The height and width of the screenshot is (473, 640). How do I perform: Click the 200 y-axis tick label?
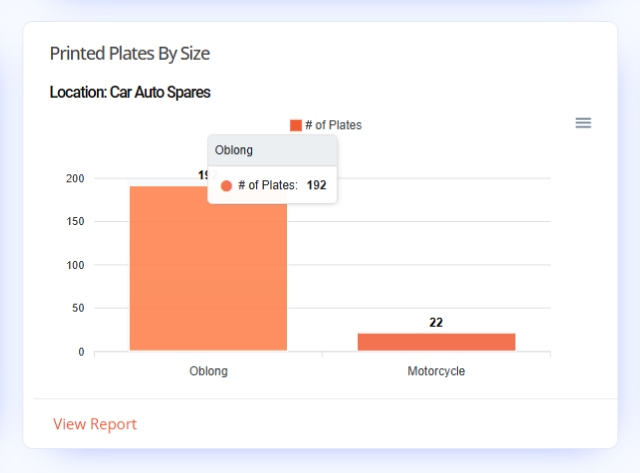[x=75, y=178]
